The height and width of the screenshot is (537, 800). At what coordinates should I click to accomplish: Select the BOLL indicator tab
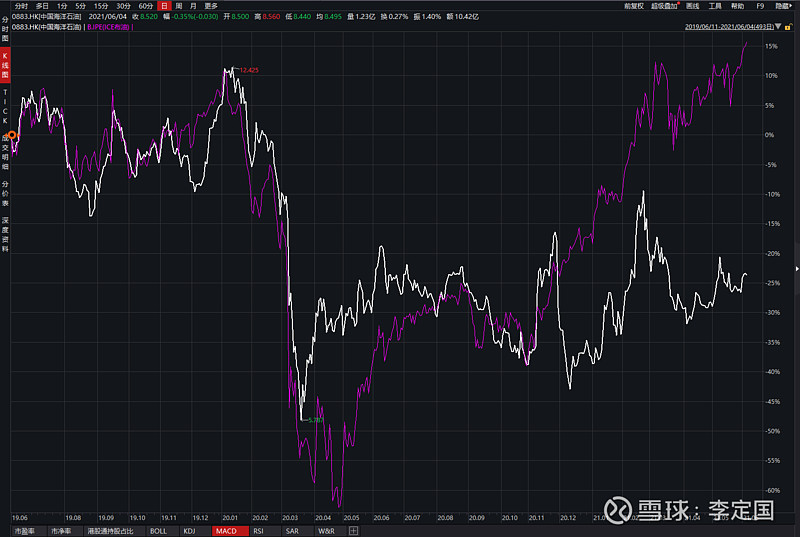click(x=158, y=531)
